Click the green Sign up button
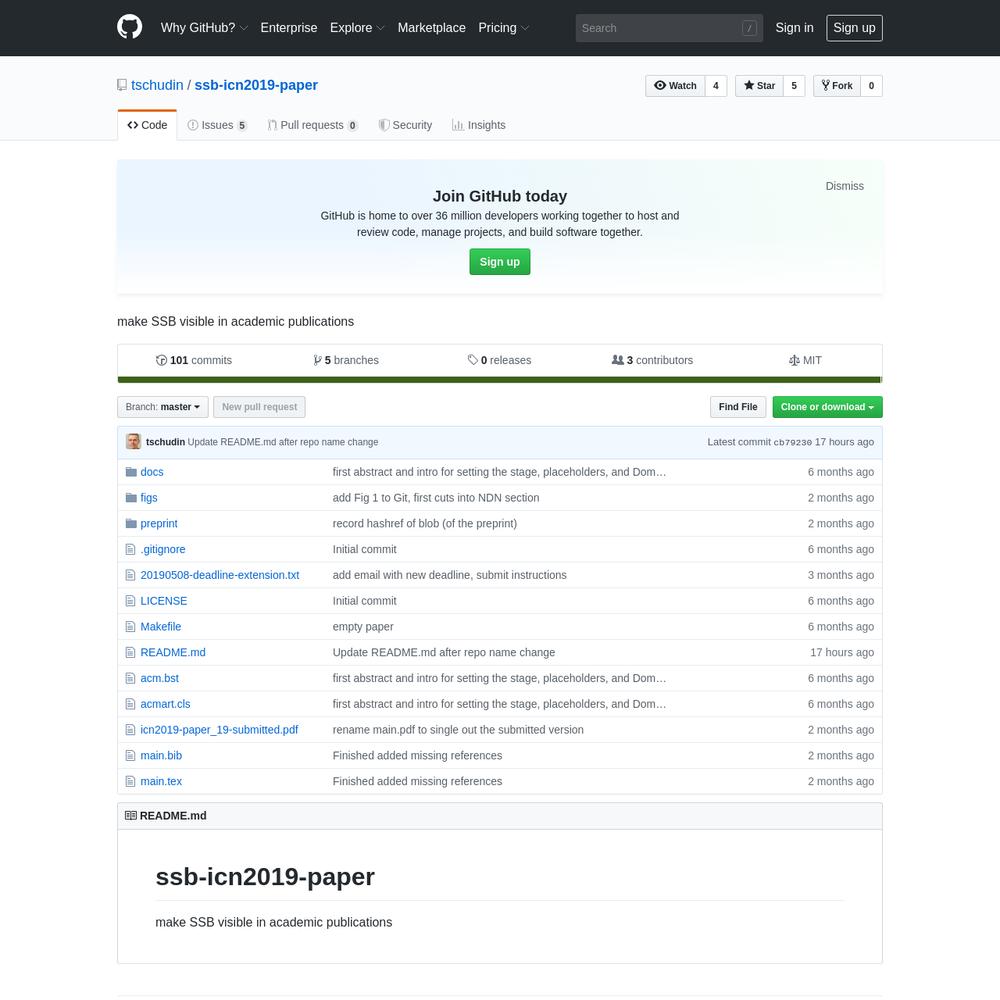Image resolution: width=1000 pixels, height=1000 pixels. (499, 261)
